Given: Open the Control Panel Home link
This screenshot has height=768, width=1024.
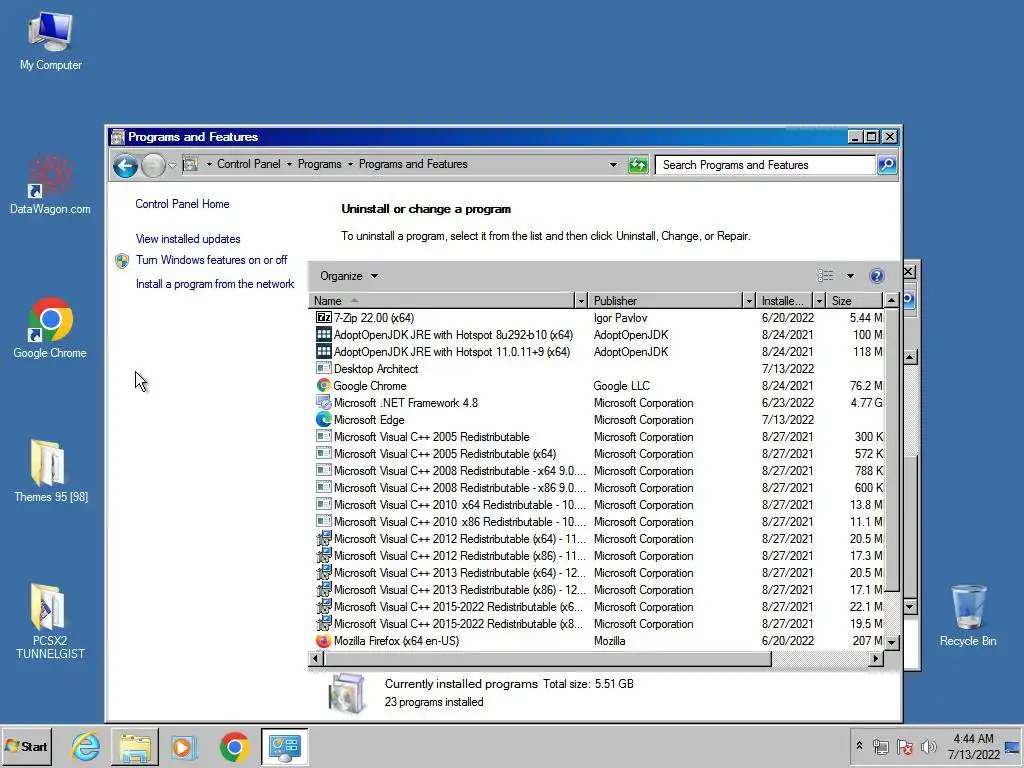Looking at the screenshot, I should tap(182, 204).
